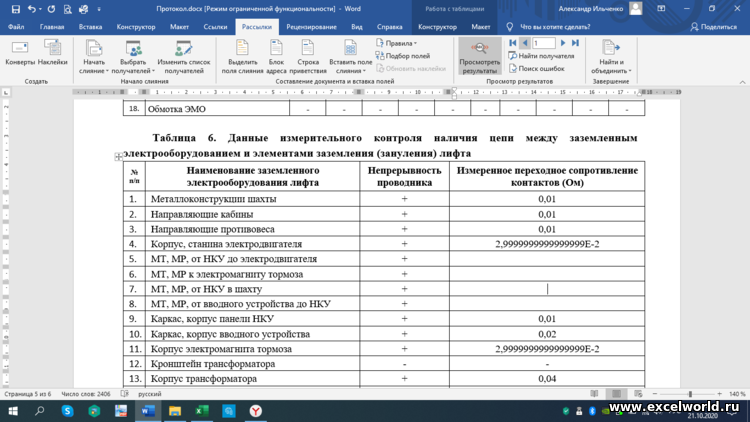Save the document with the floppy icon

coord(16,9)
